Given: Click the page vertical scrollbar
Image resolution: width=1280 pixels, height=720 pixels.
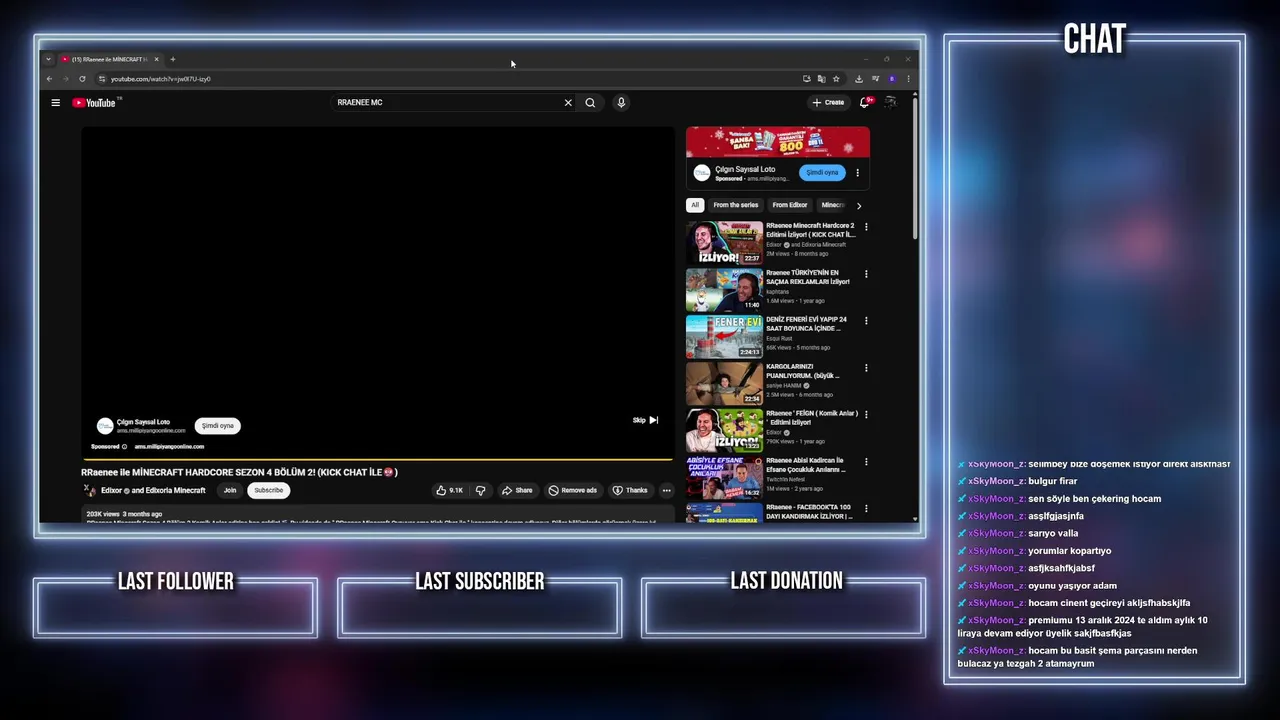Looking at the screenshot, I should pyautogui.click(x=914, y=167).
